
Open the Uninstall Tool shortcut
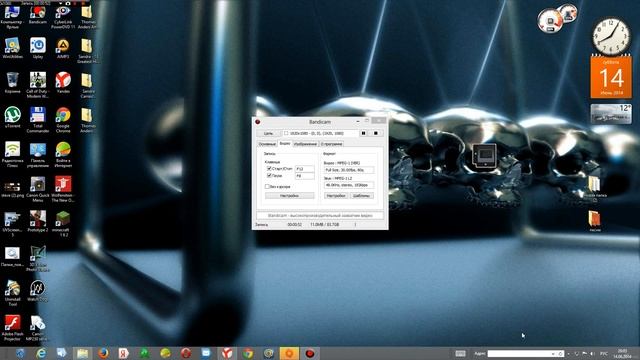(12, 293)
